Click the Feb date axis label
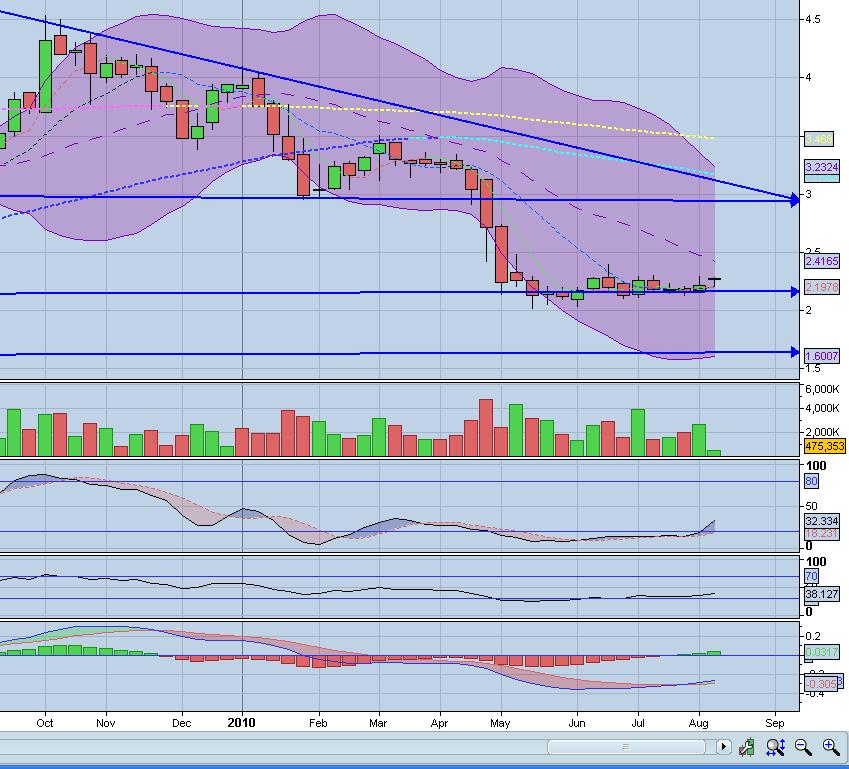The image size is (849, 769). [318, 723]
